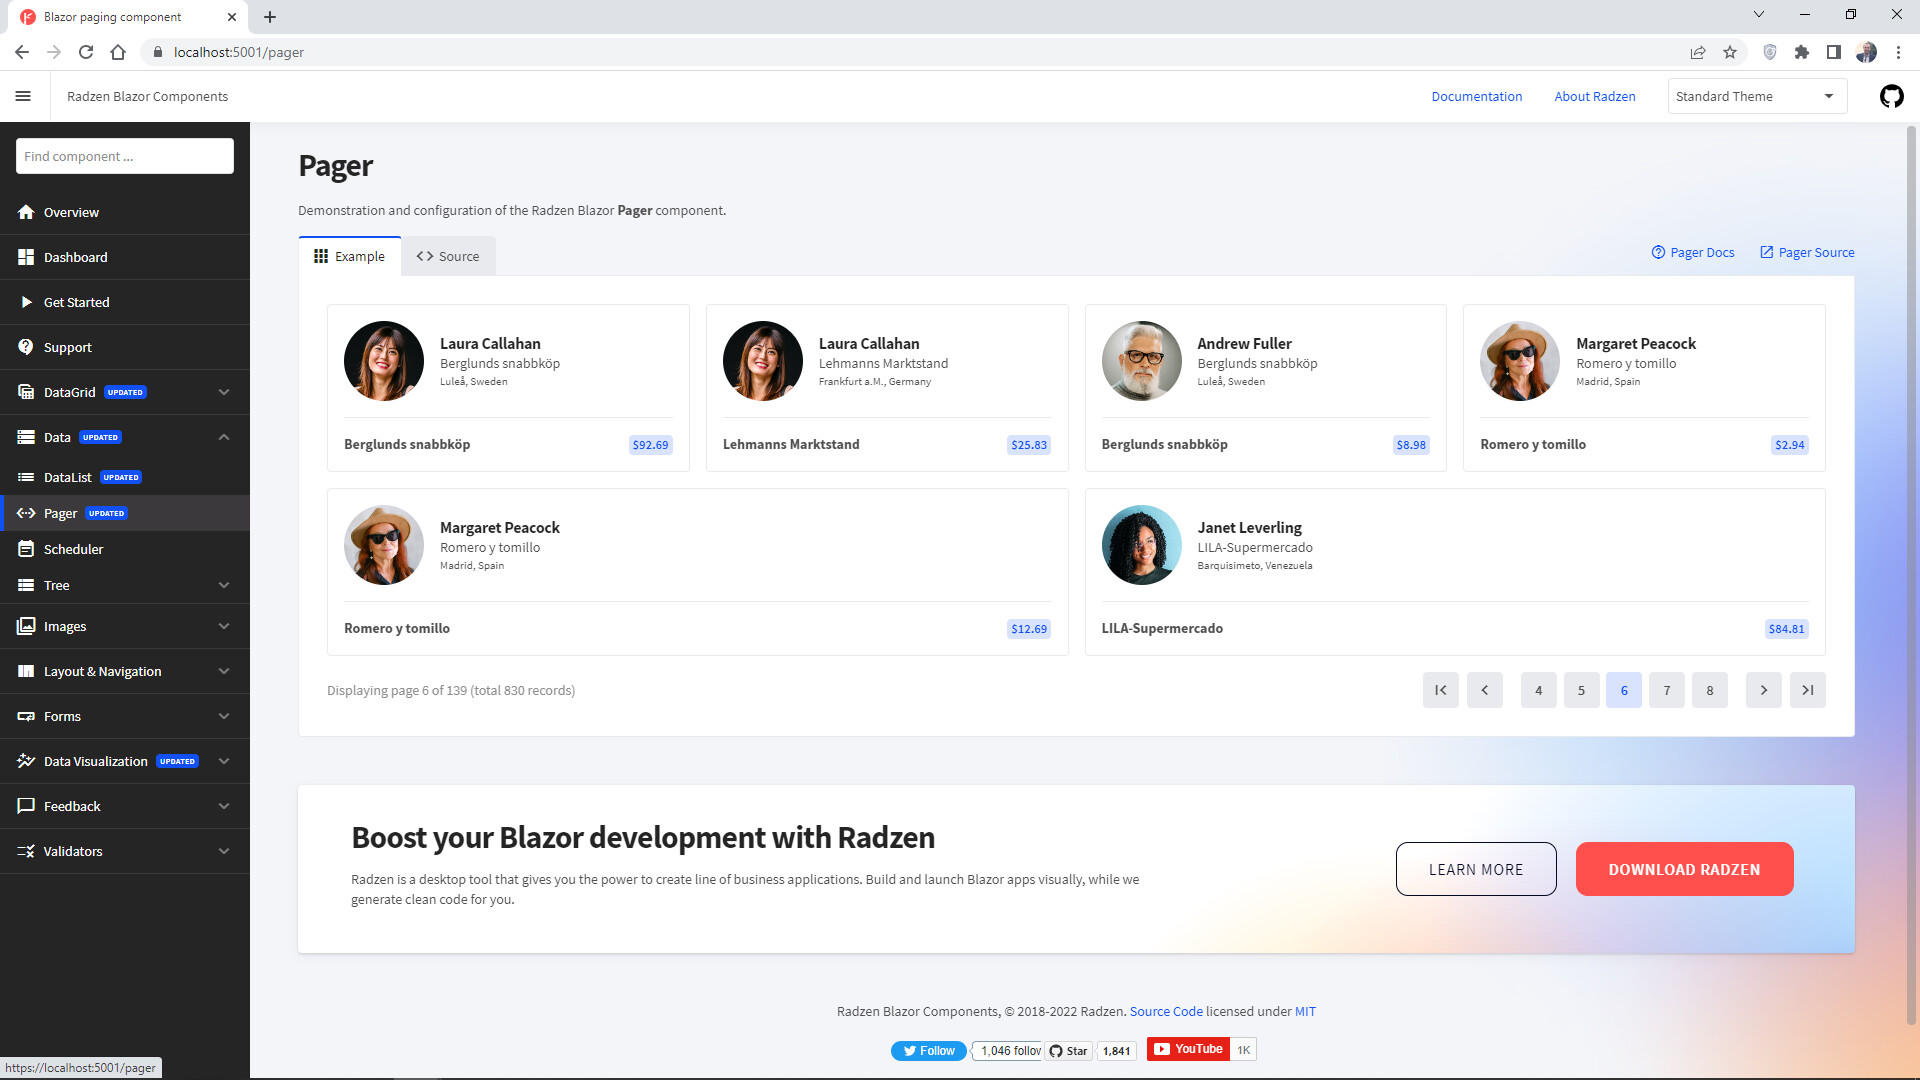
Task: Switch to the Source tab
Action: (x=448, y=256)
